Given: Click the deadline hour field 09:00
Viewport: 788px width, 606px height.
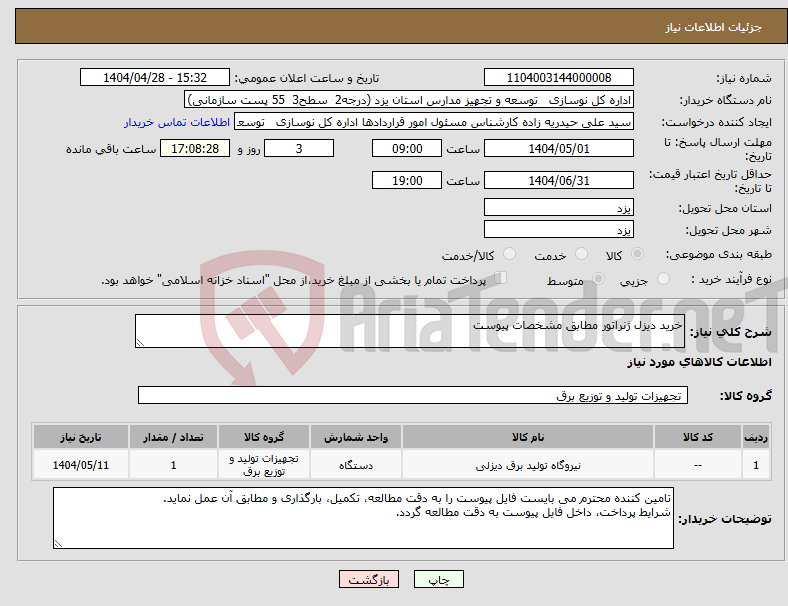Looking at the screenshot, I should click(407, 148).
